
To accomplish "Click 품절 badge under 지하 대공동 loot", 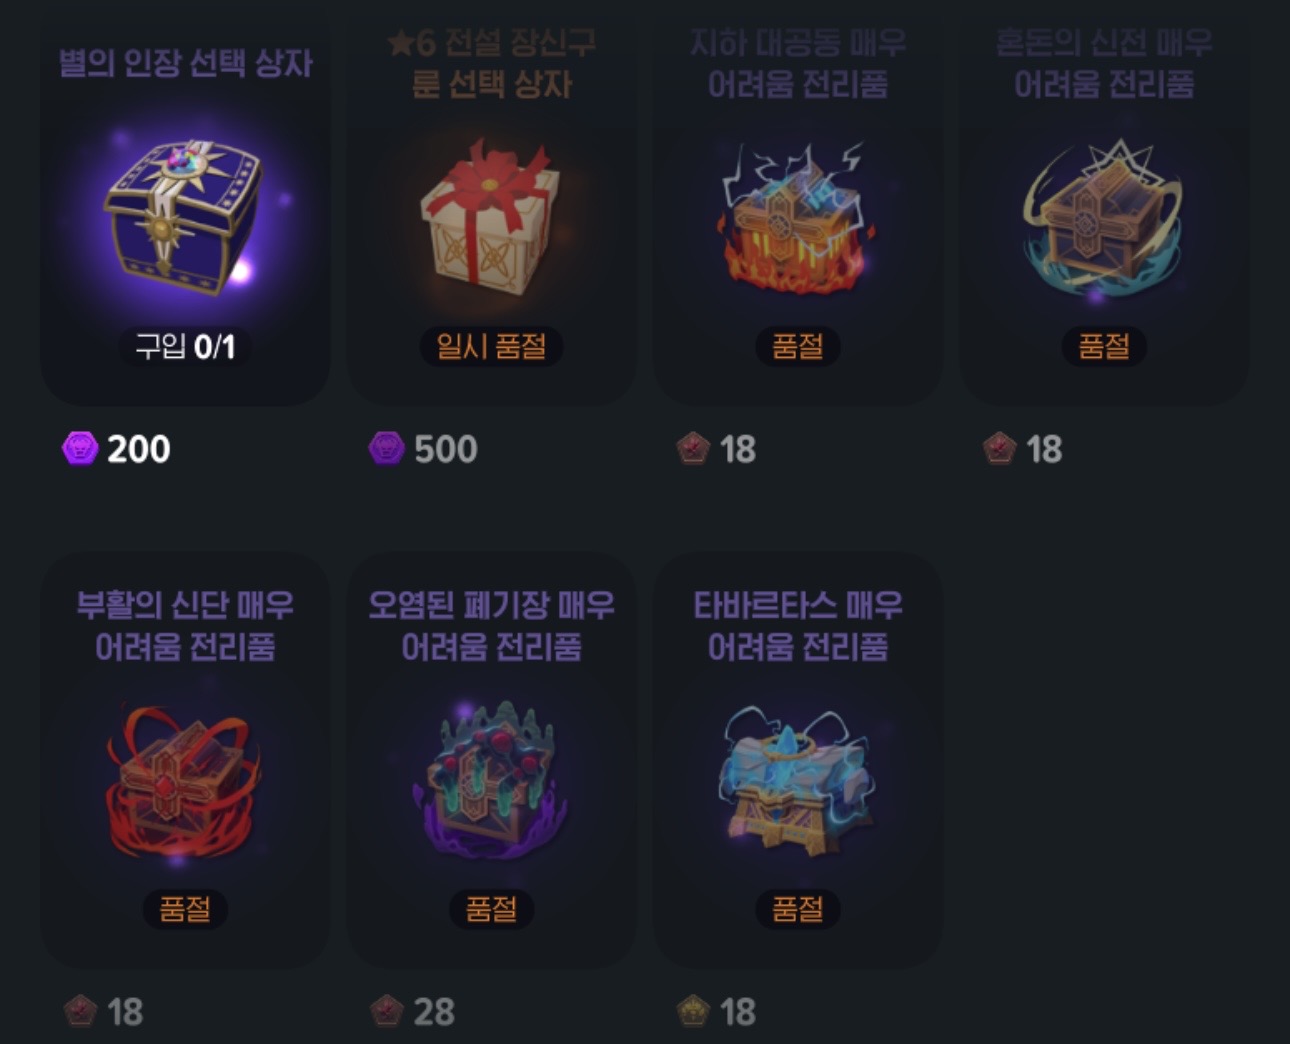I will [x=797, y=347].
